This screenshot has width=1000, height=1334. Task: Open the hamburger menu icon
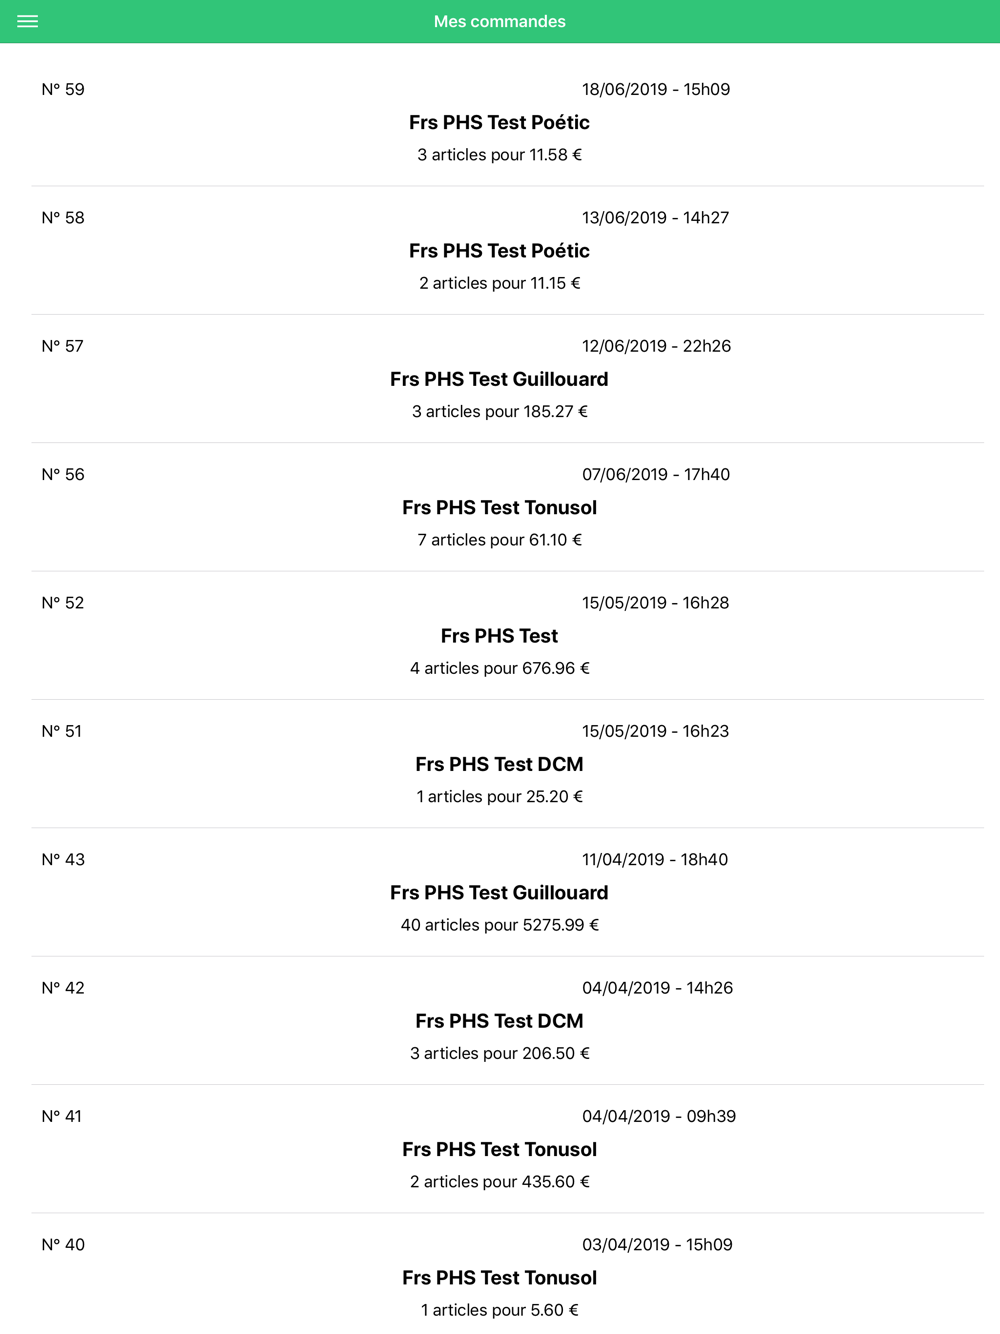[28, 21]
